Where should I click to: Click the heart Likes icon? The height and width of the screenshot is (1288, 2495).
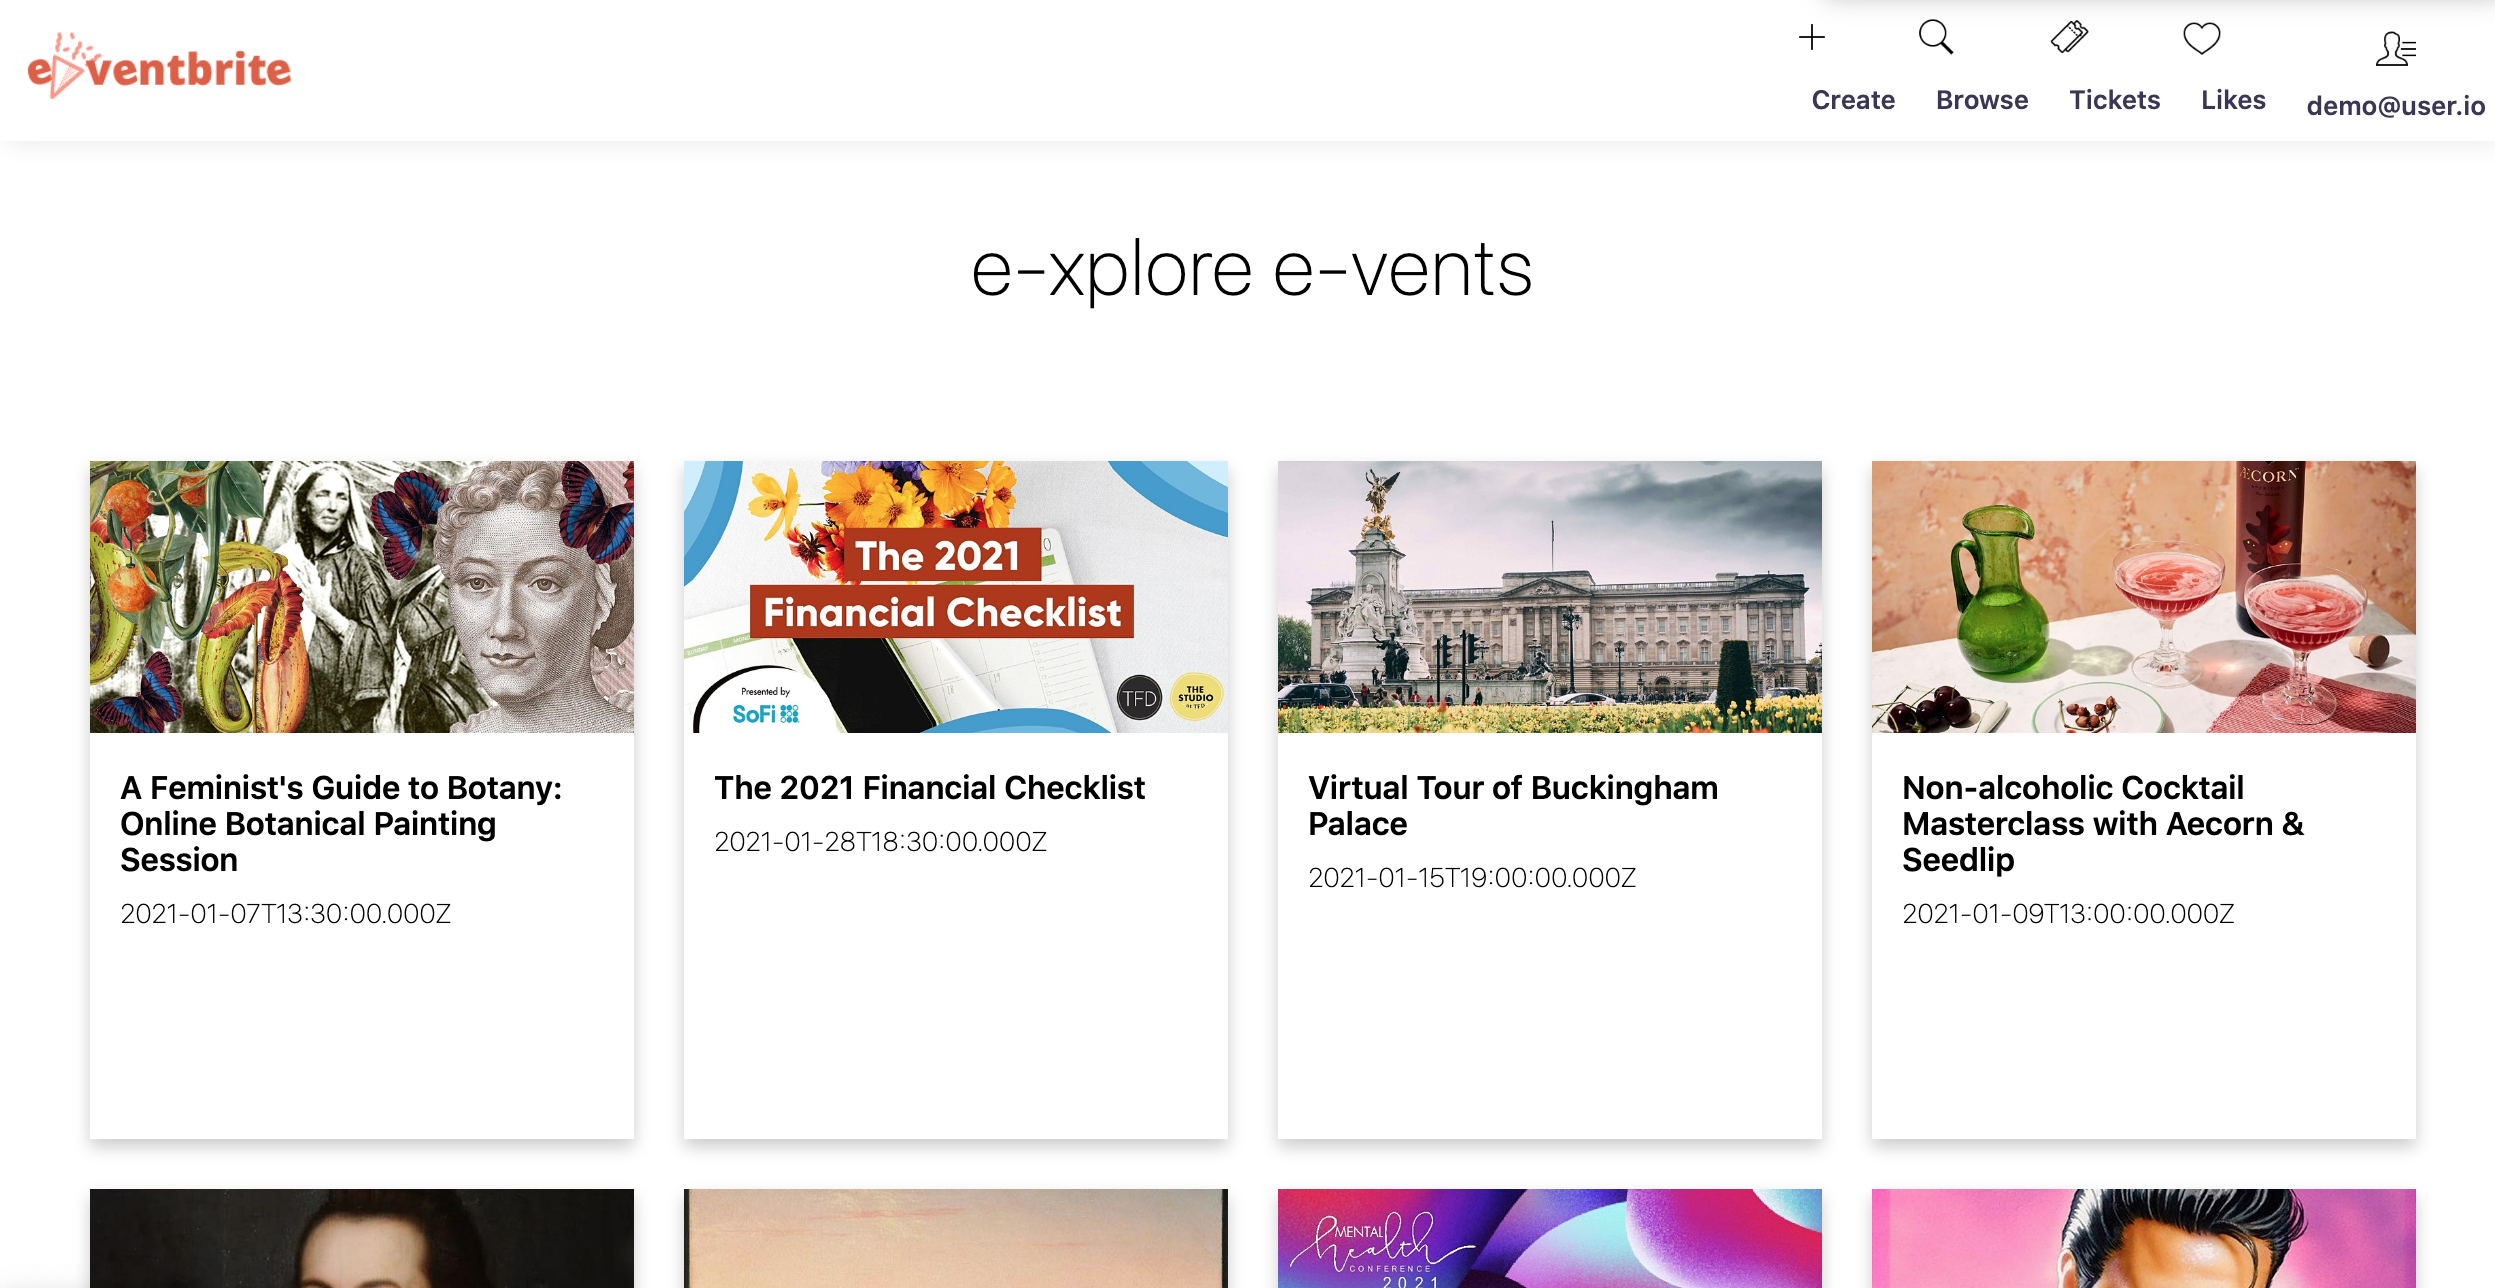point(2201,38)
